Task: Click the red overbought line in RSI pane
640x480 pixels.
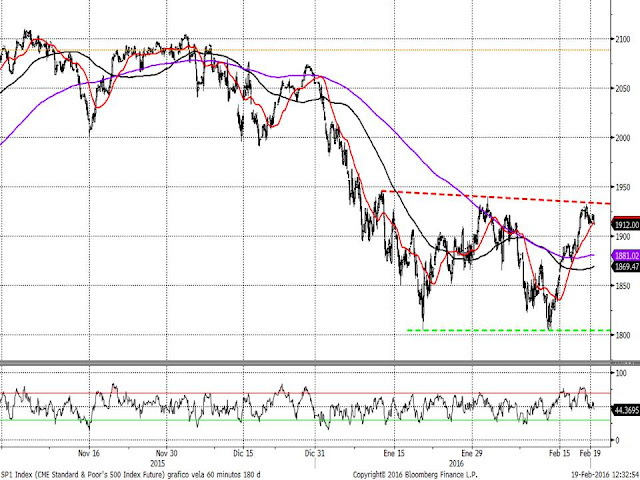Action: point(305,393)
